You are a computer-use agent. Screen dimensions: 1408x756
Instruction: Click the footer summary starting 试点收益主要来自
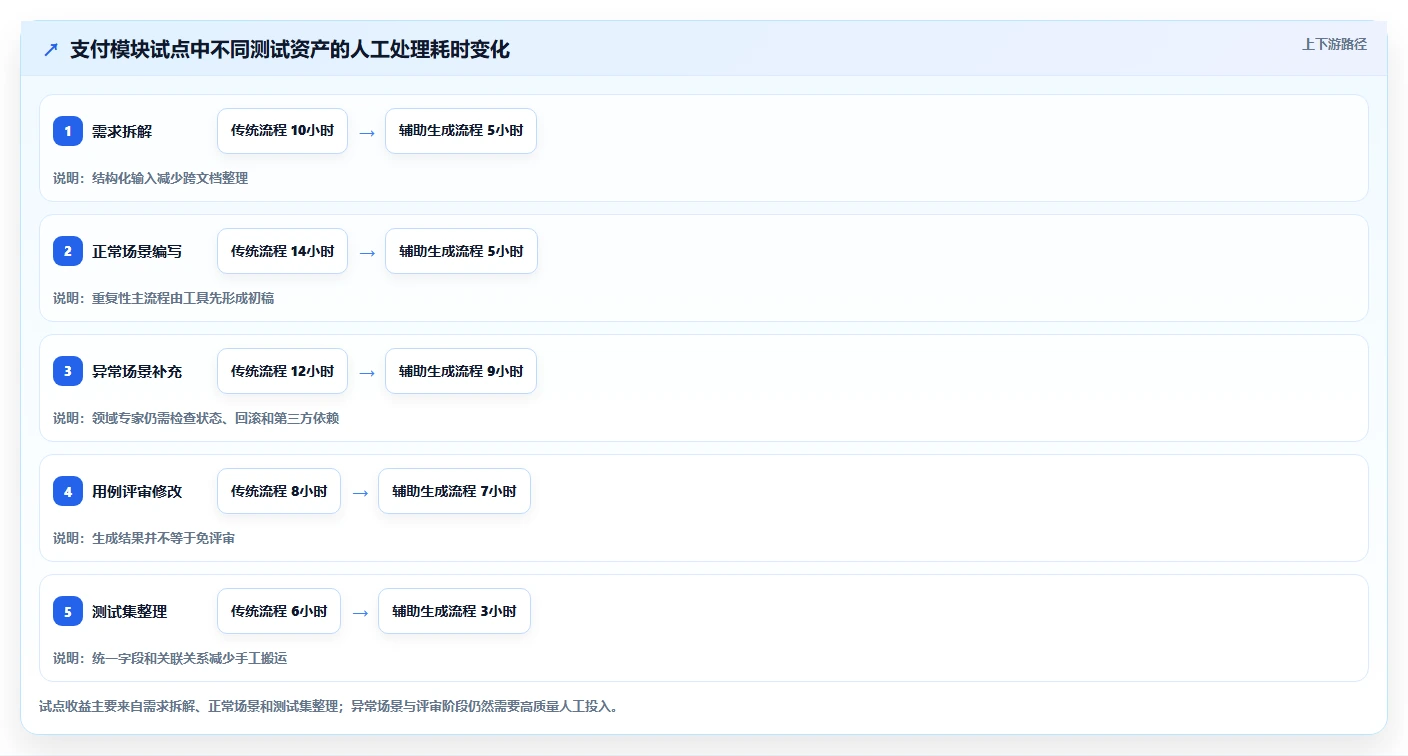329,706
